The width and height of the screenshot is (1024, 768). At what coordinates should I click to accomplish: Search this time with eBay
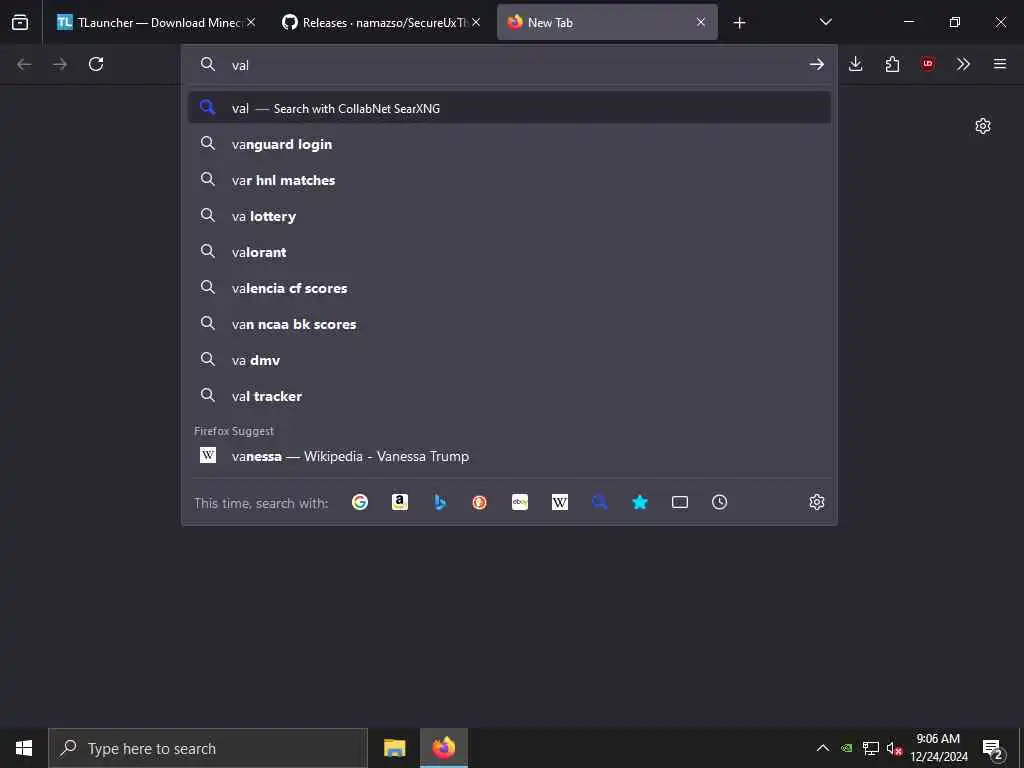[x=520, y=502]
